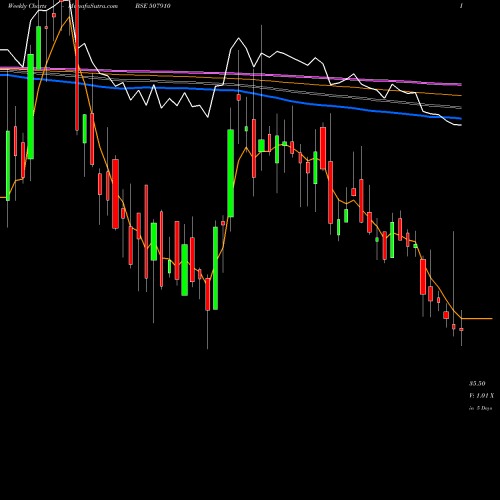Click the "Weekly Charts" title text
500x500 pixels.
tap(27, 6)
